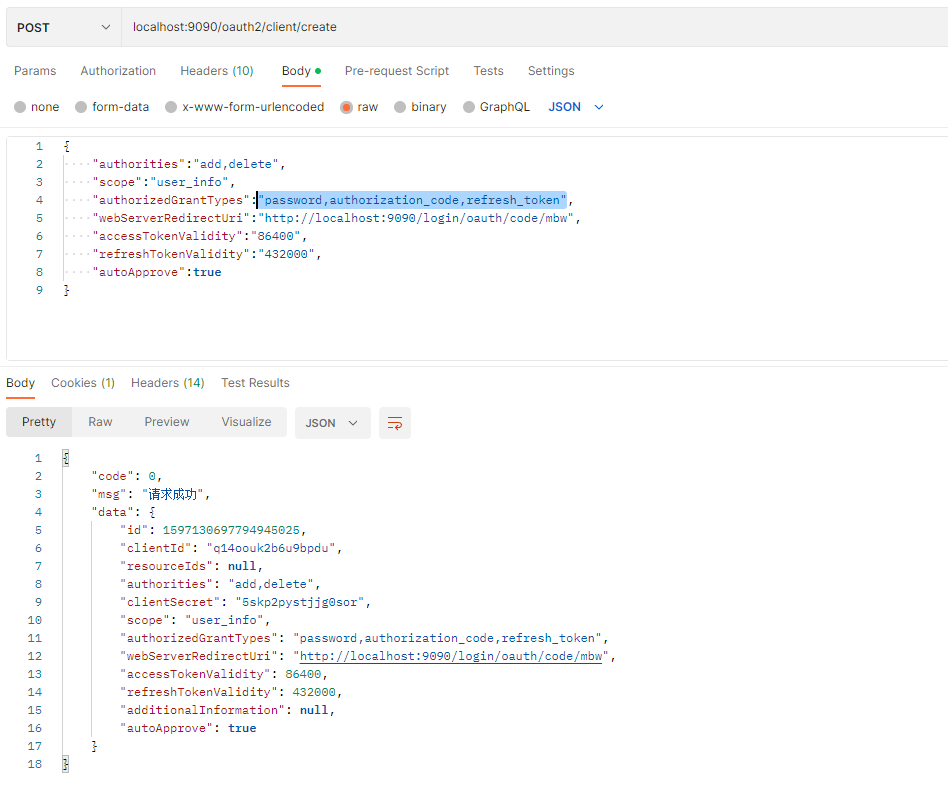Expand the request body JSON format dropdown
Image resolution: width=948 pixels, height=802 pixels.
point(576,107)
